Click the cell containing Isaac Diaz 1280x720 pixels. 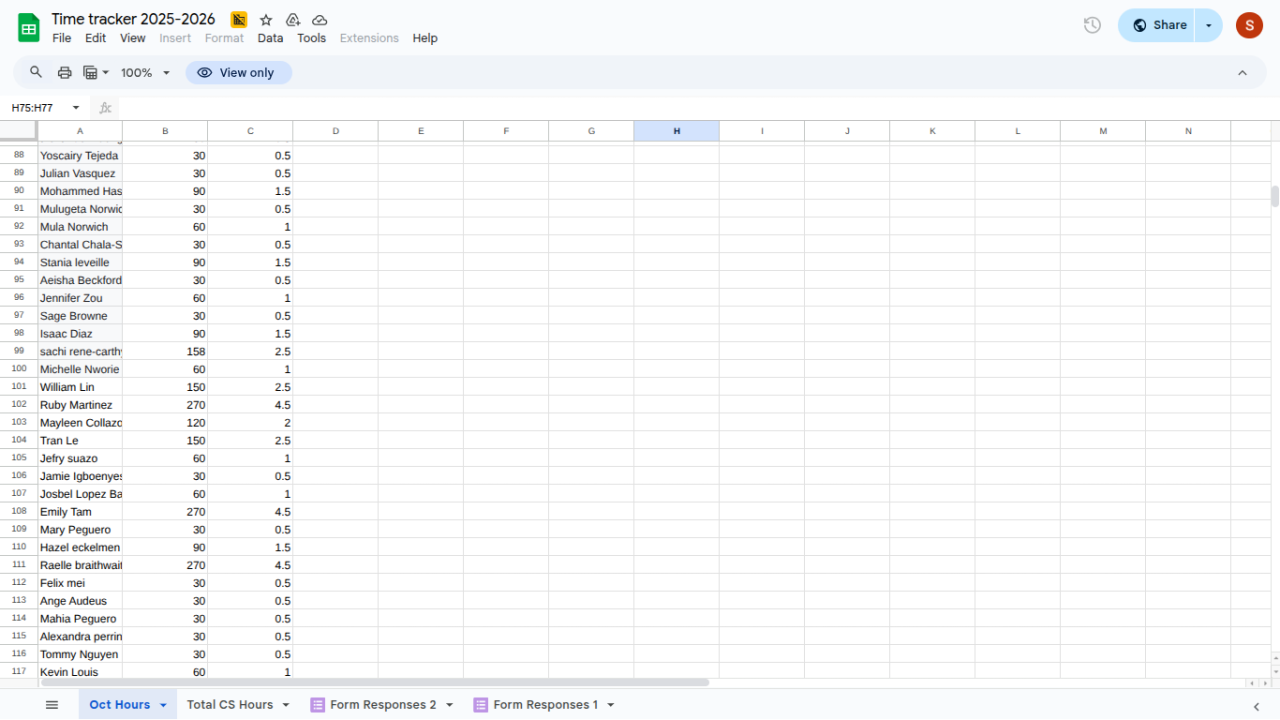80,334
